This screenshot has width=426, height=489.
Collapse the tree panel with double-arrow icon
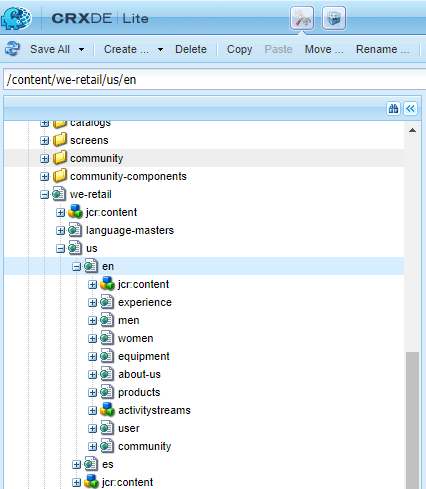[410, 109]
